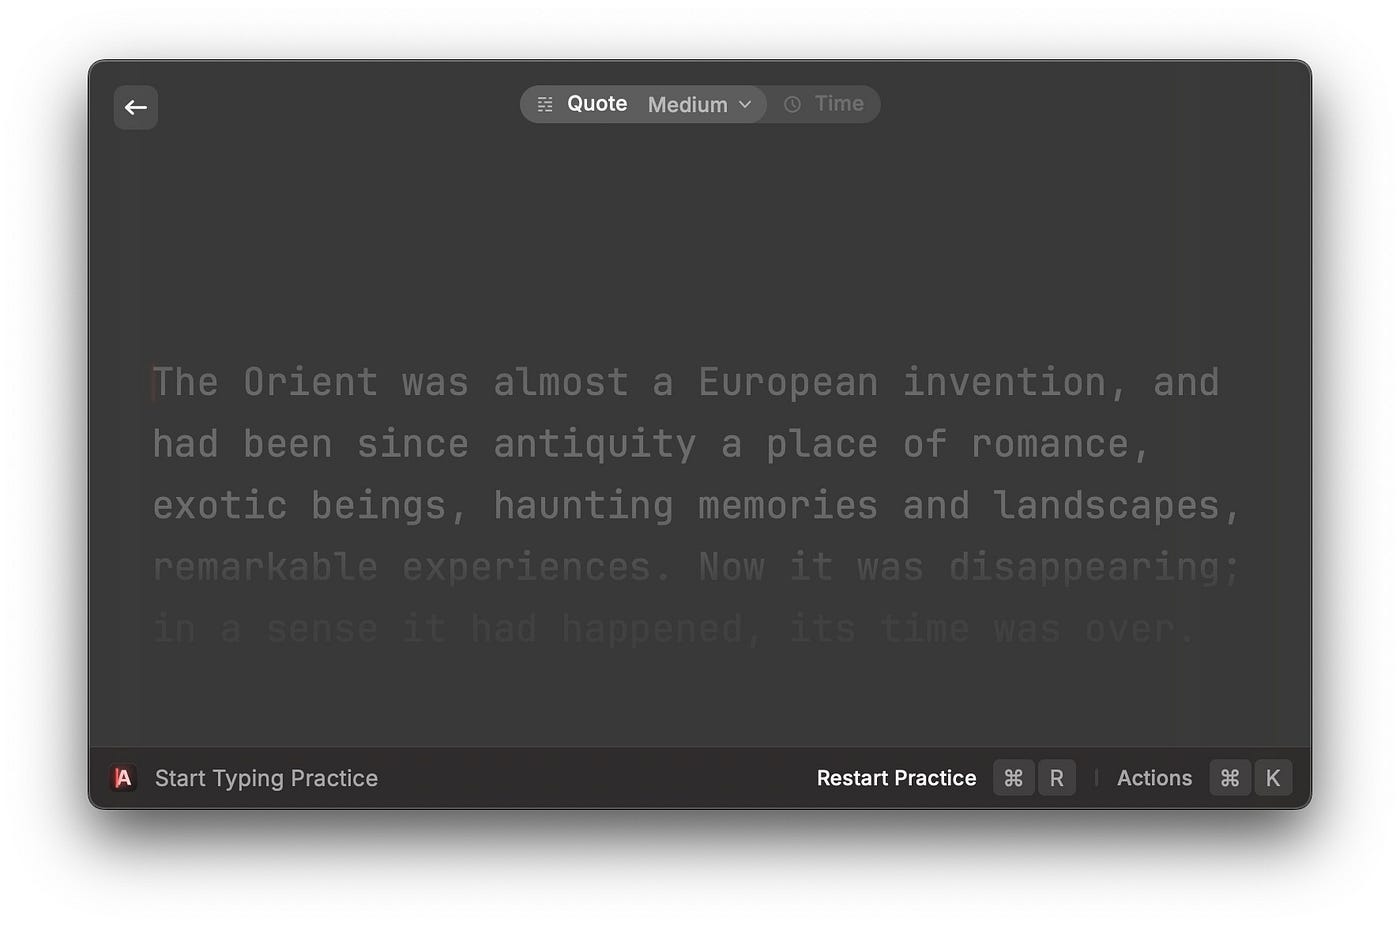1400x926 pixels.
Task: Expand the chevron next to Medium
Action: click(x=745, y=105)
